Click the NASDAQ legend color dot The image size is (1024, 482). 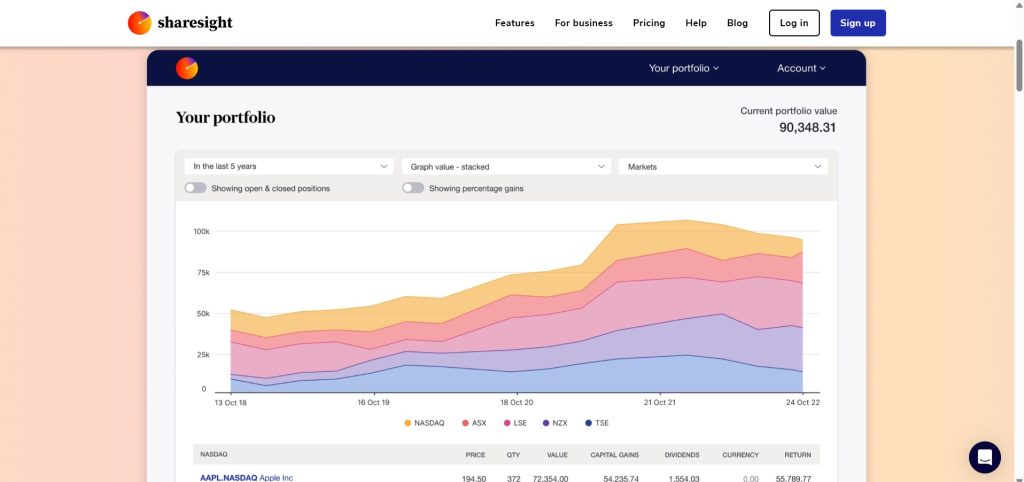[408, 423]
